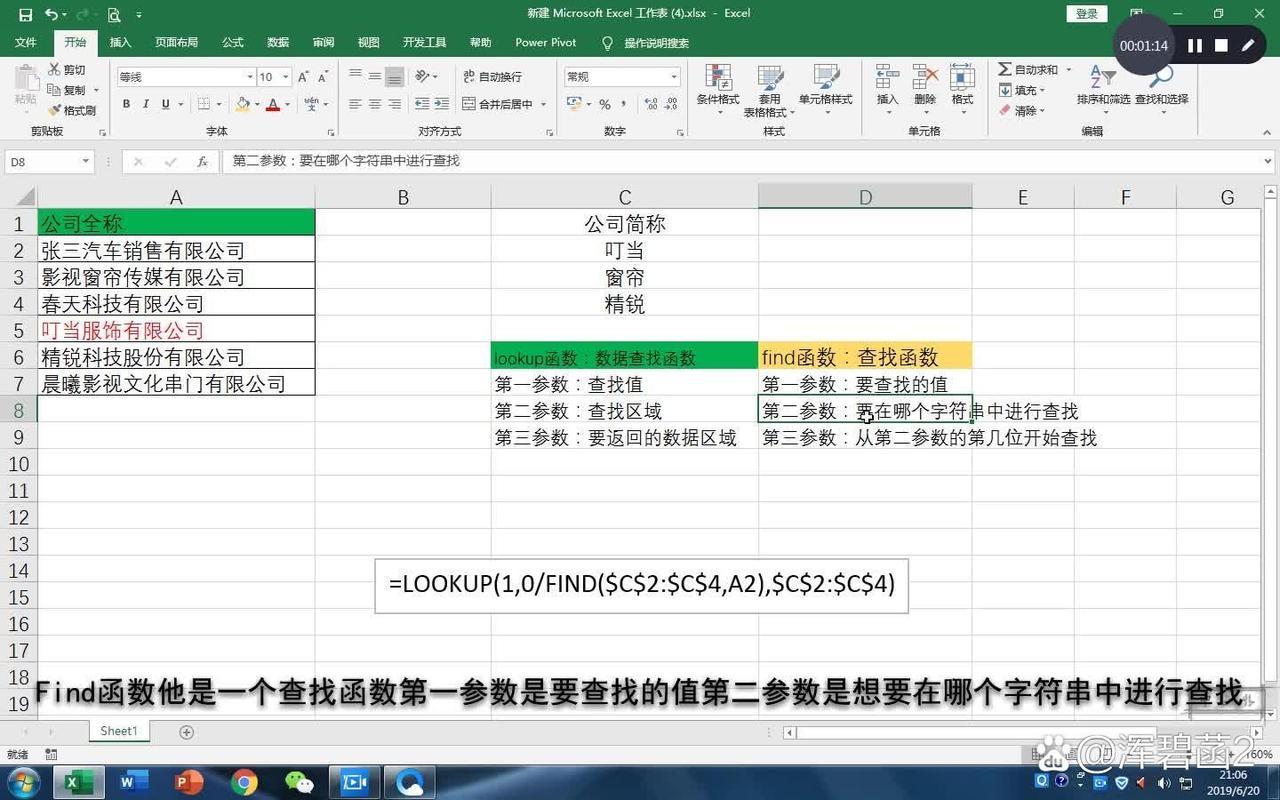Screen dimensions: 1280x800
Task: Switch to the Power Pivot tab
Action: 546,43
